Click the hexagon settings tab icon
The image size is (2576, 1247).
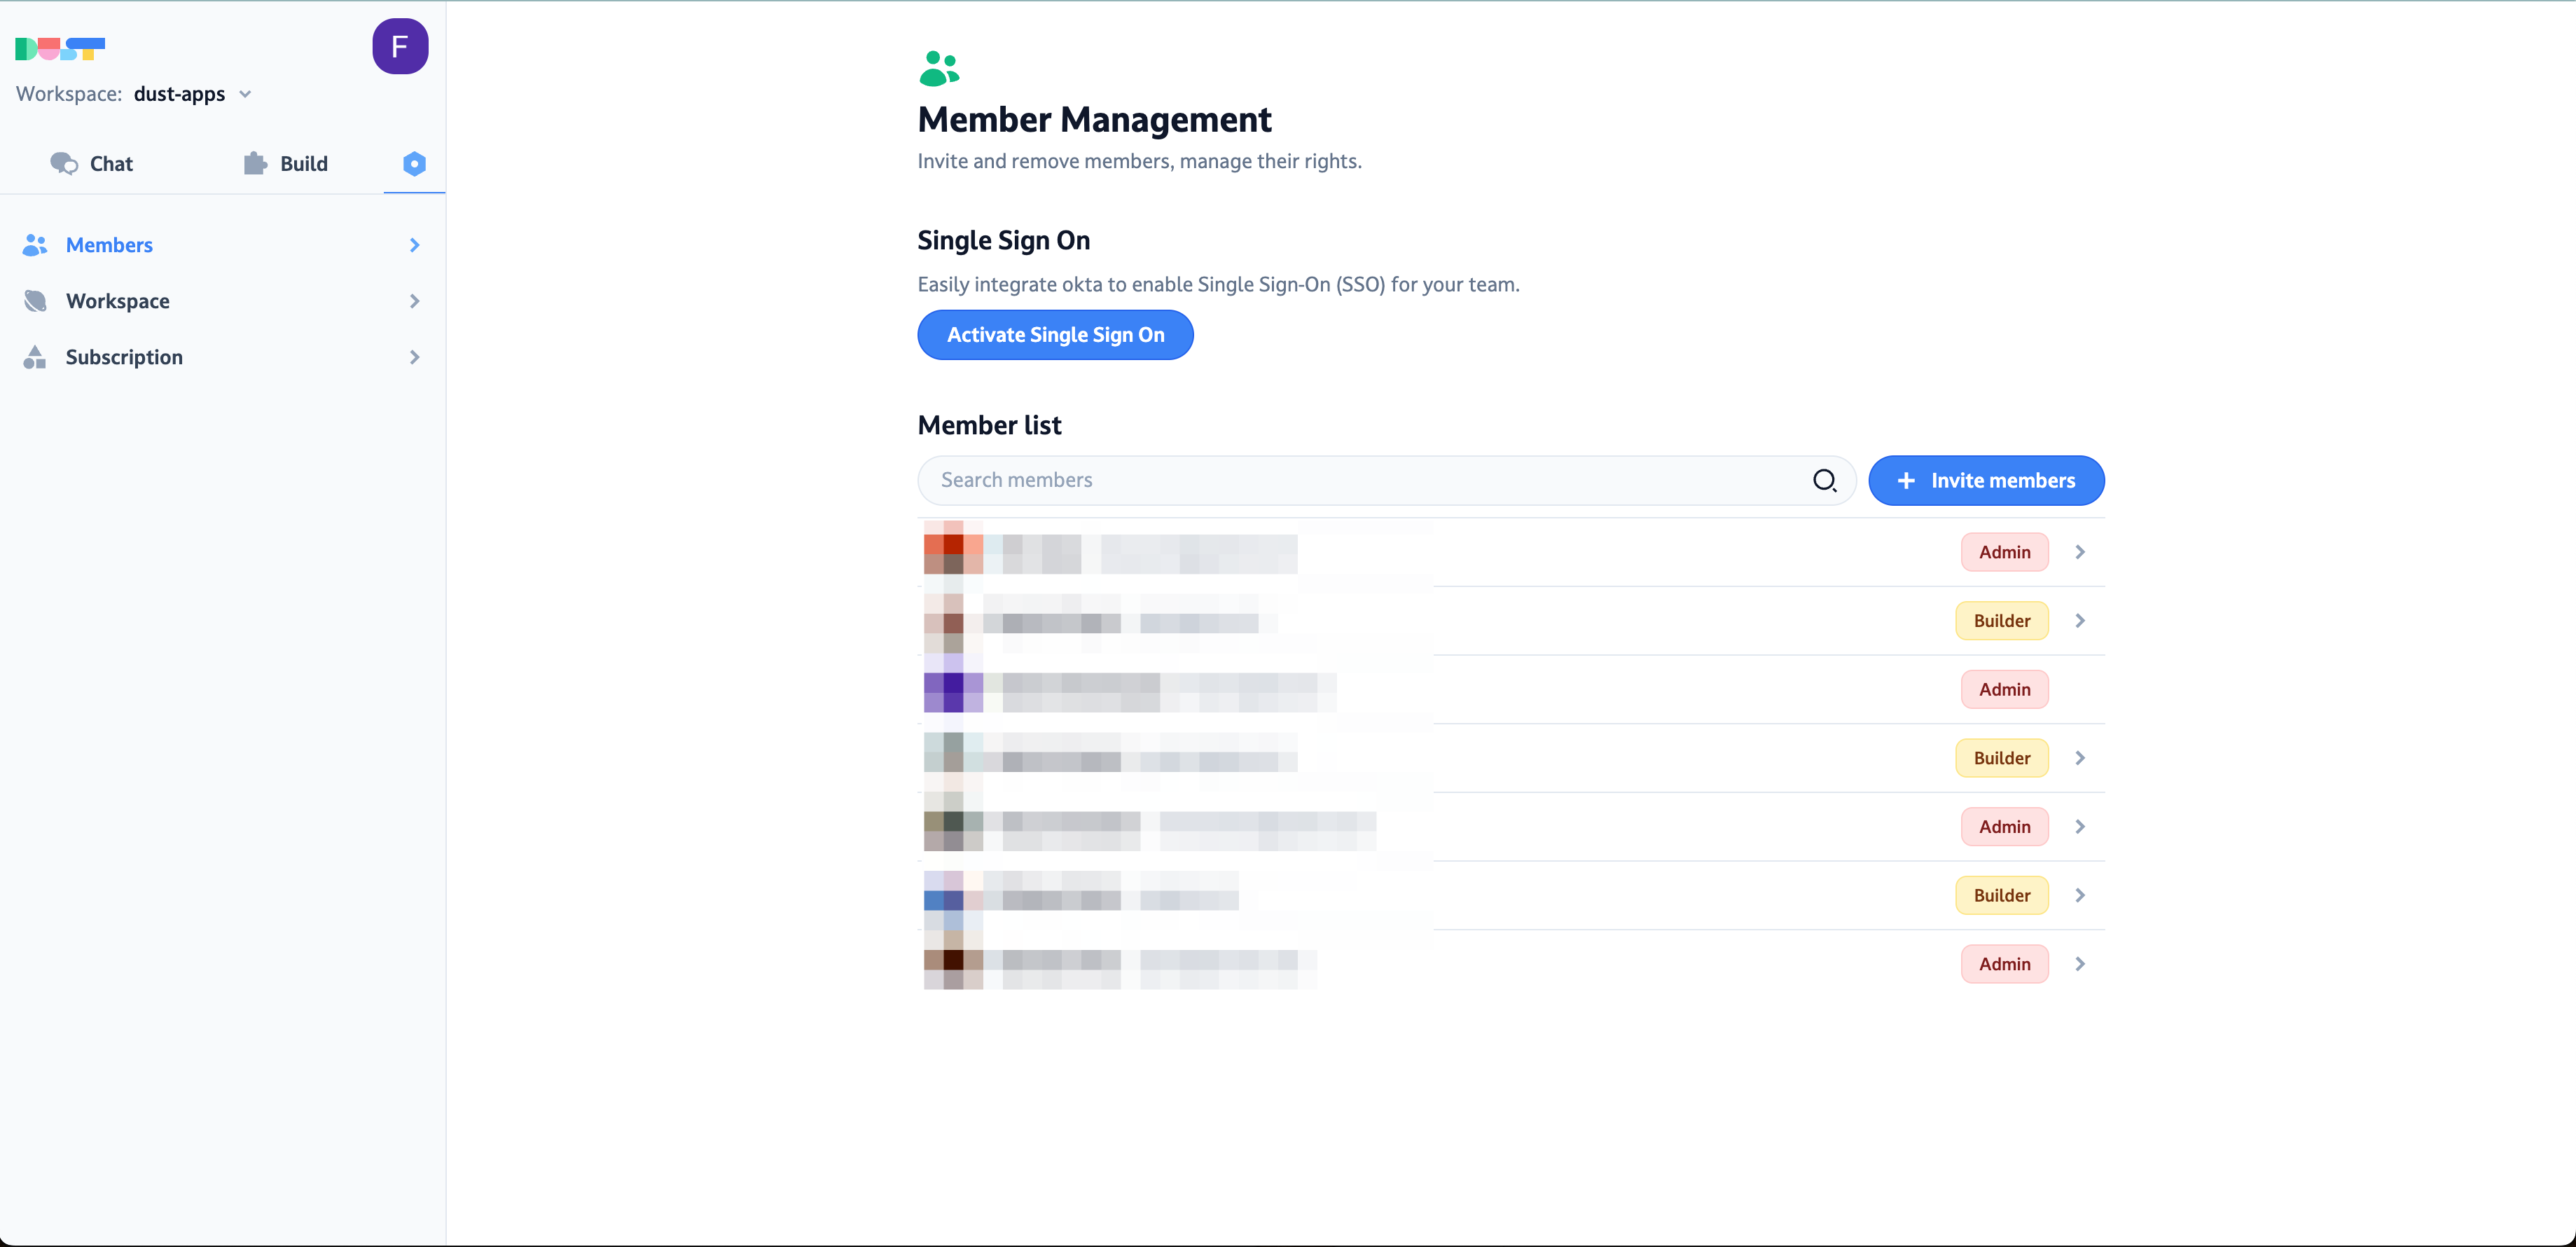[414, 163]
